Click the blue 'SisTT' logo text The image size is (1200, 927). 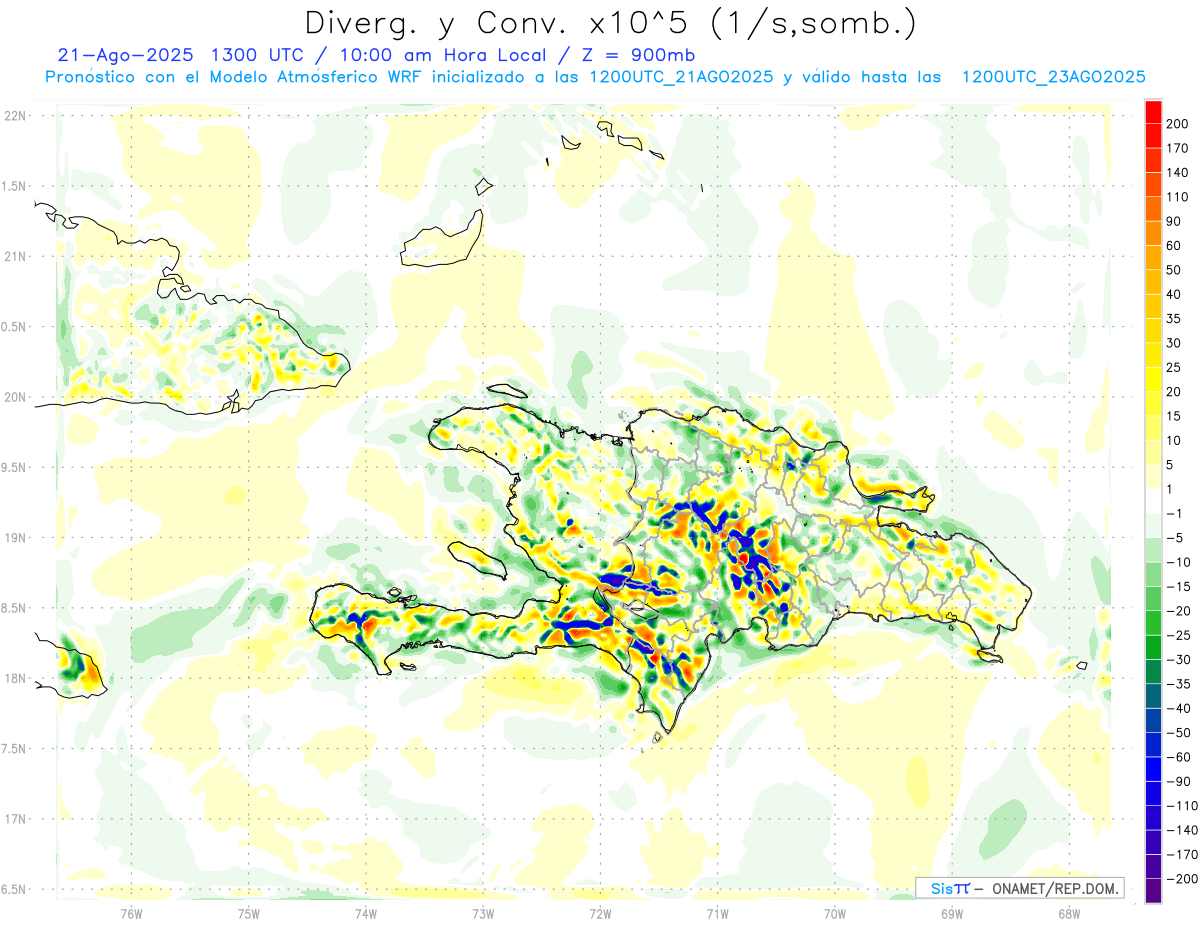pos(949,889)
